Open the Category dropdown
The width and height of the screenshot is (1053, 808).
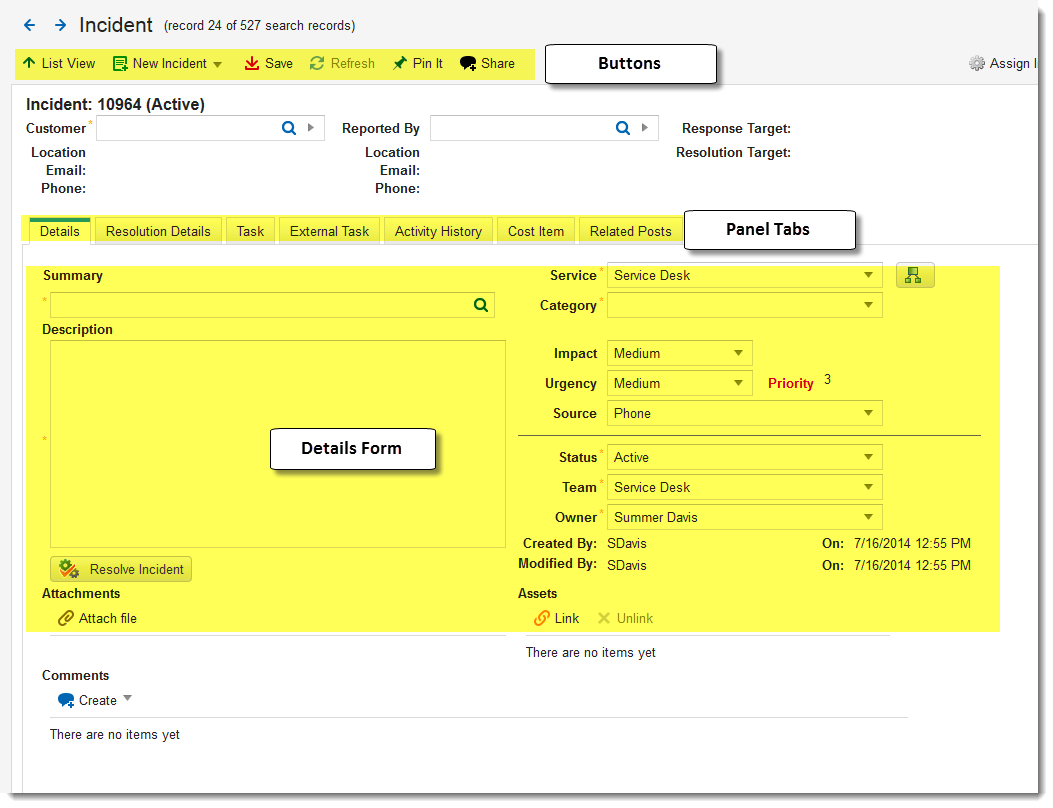744,305
